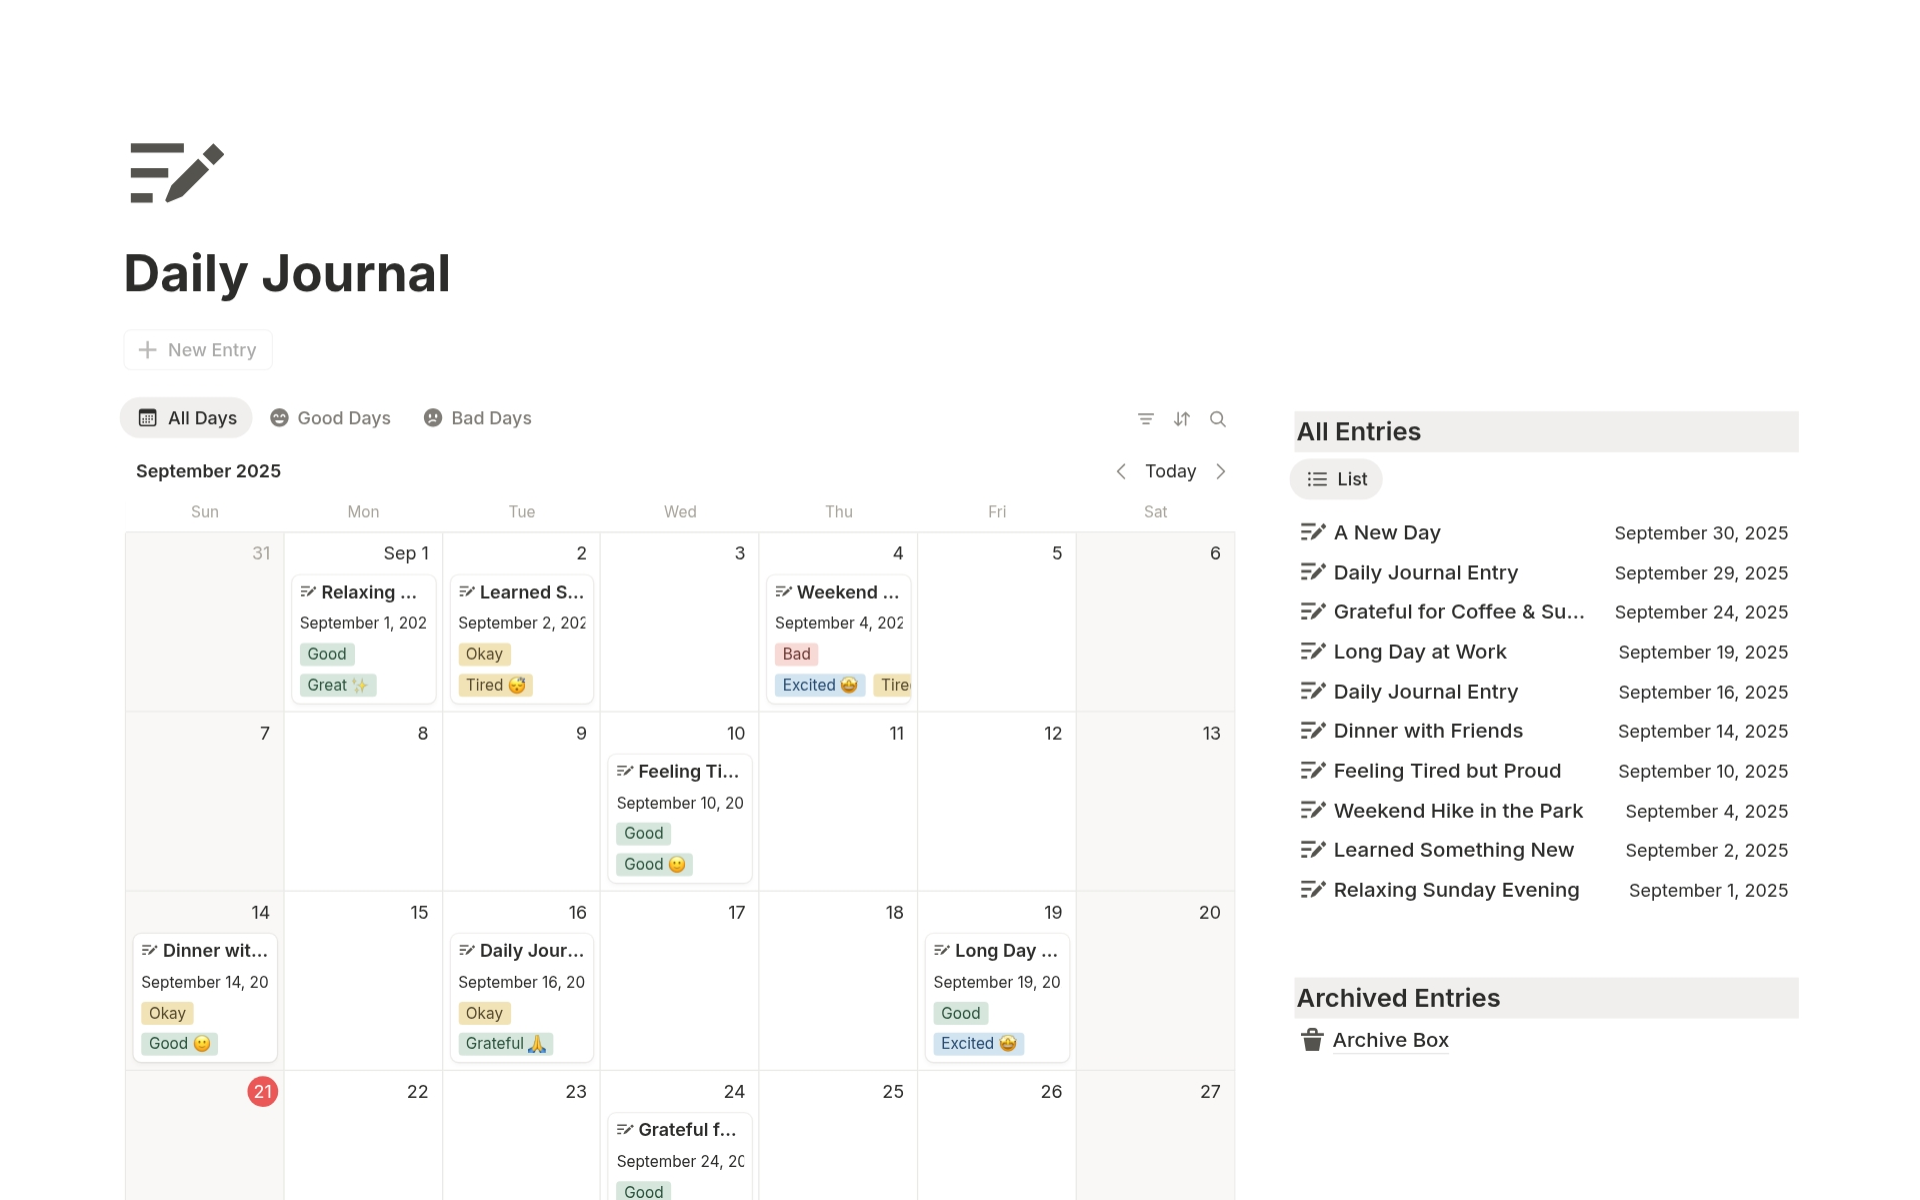1920x1200 pixels.
Task: Open filters with the filter icon
Action: [x=1144, y=418]
